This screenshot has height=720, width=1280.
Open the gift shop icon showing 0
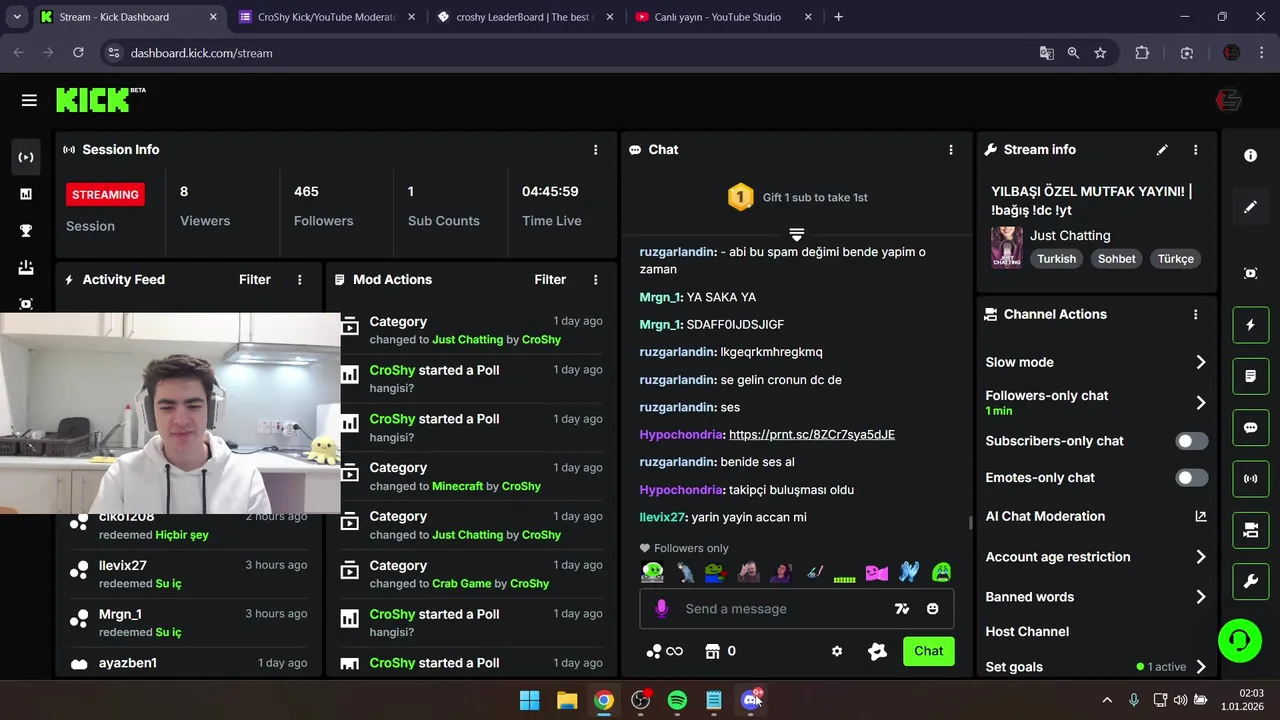coord(720,651)
